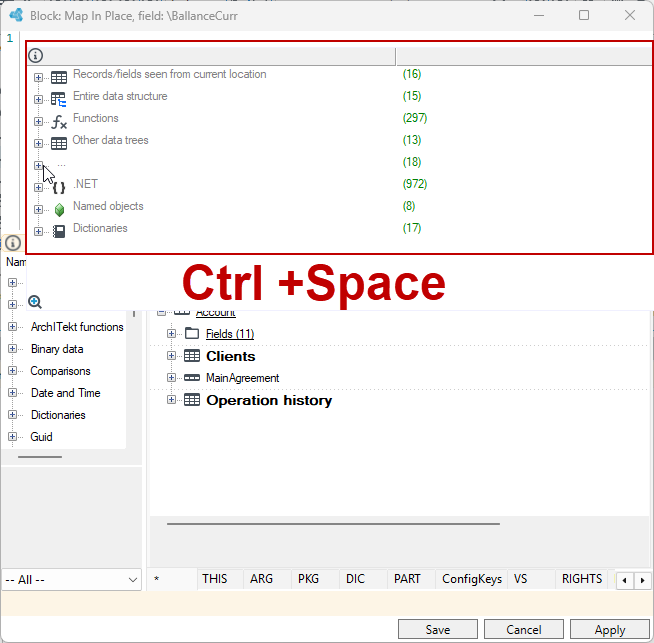
Task: Click the fx Functions icon
Action: point(59,122)
